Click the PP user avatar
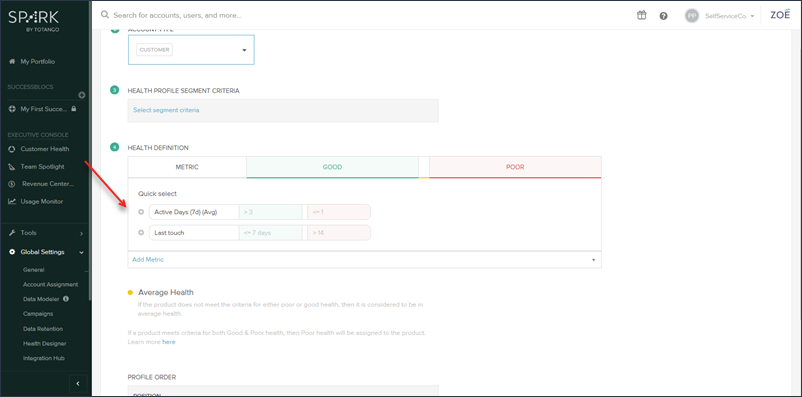The height and width of the screenshot is (397, 802). point(692,16)
